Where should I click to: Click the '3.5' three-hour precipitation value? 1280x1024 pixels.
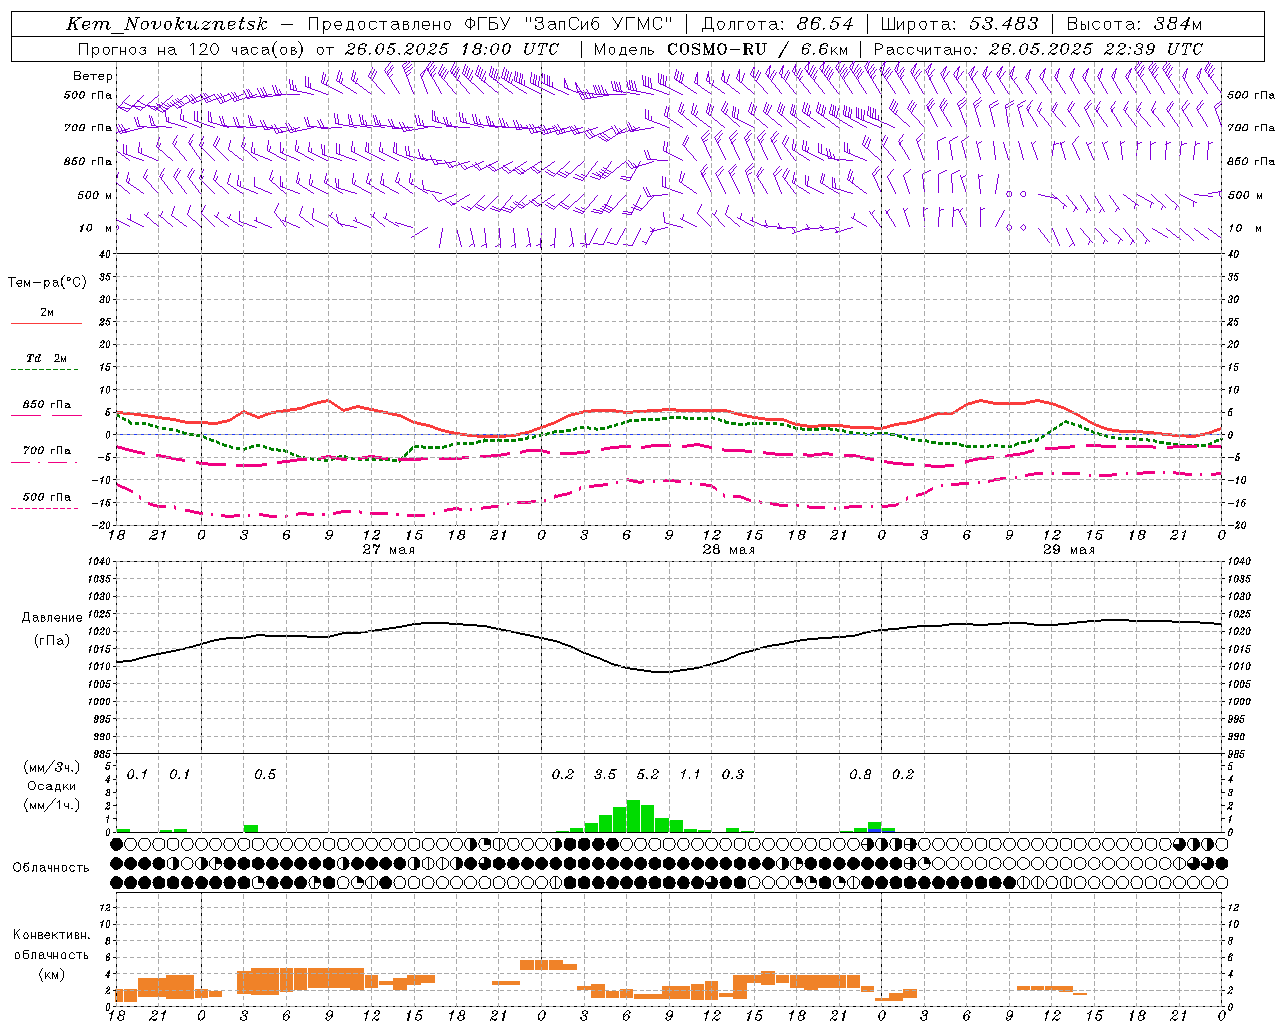coord(605,775)
